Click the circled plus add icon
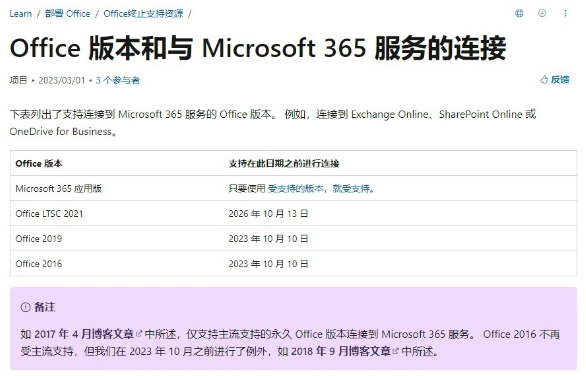The image size is (586, 380). (542, 13)
